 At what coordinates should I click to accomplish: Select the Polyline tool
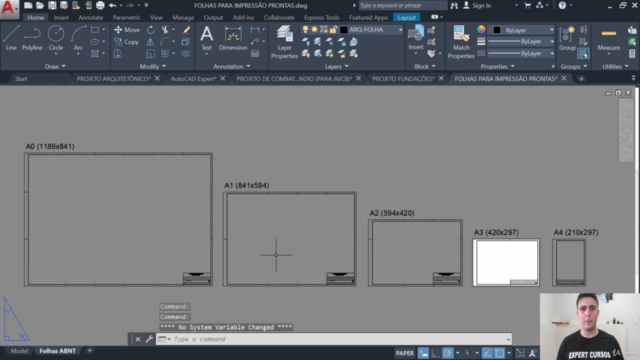click(x=32, y=38)
